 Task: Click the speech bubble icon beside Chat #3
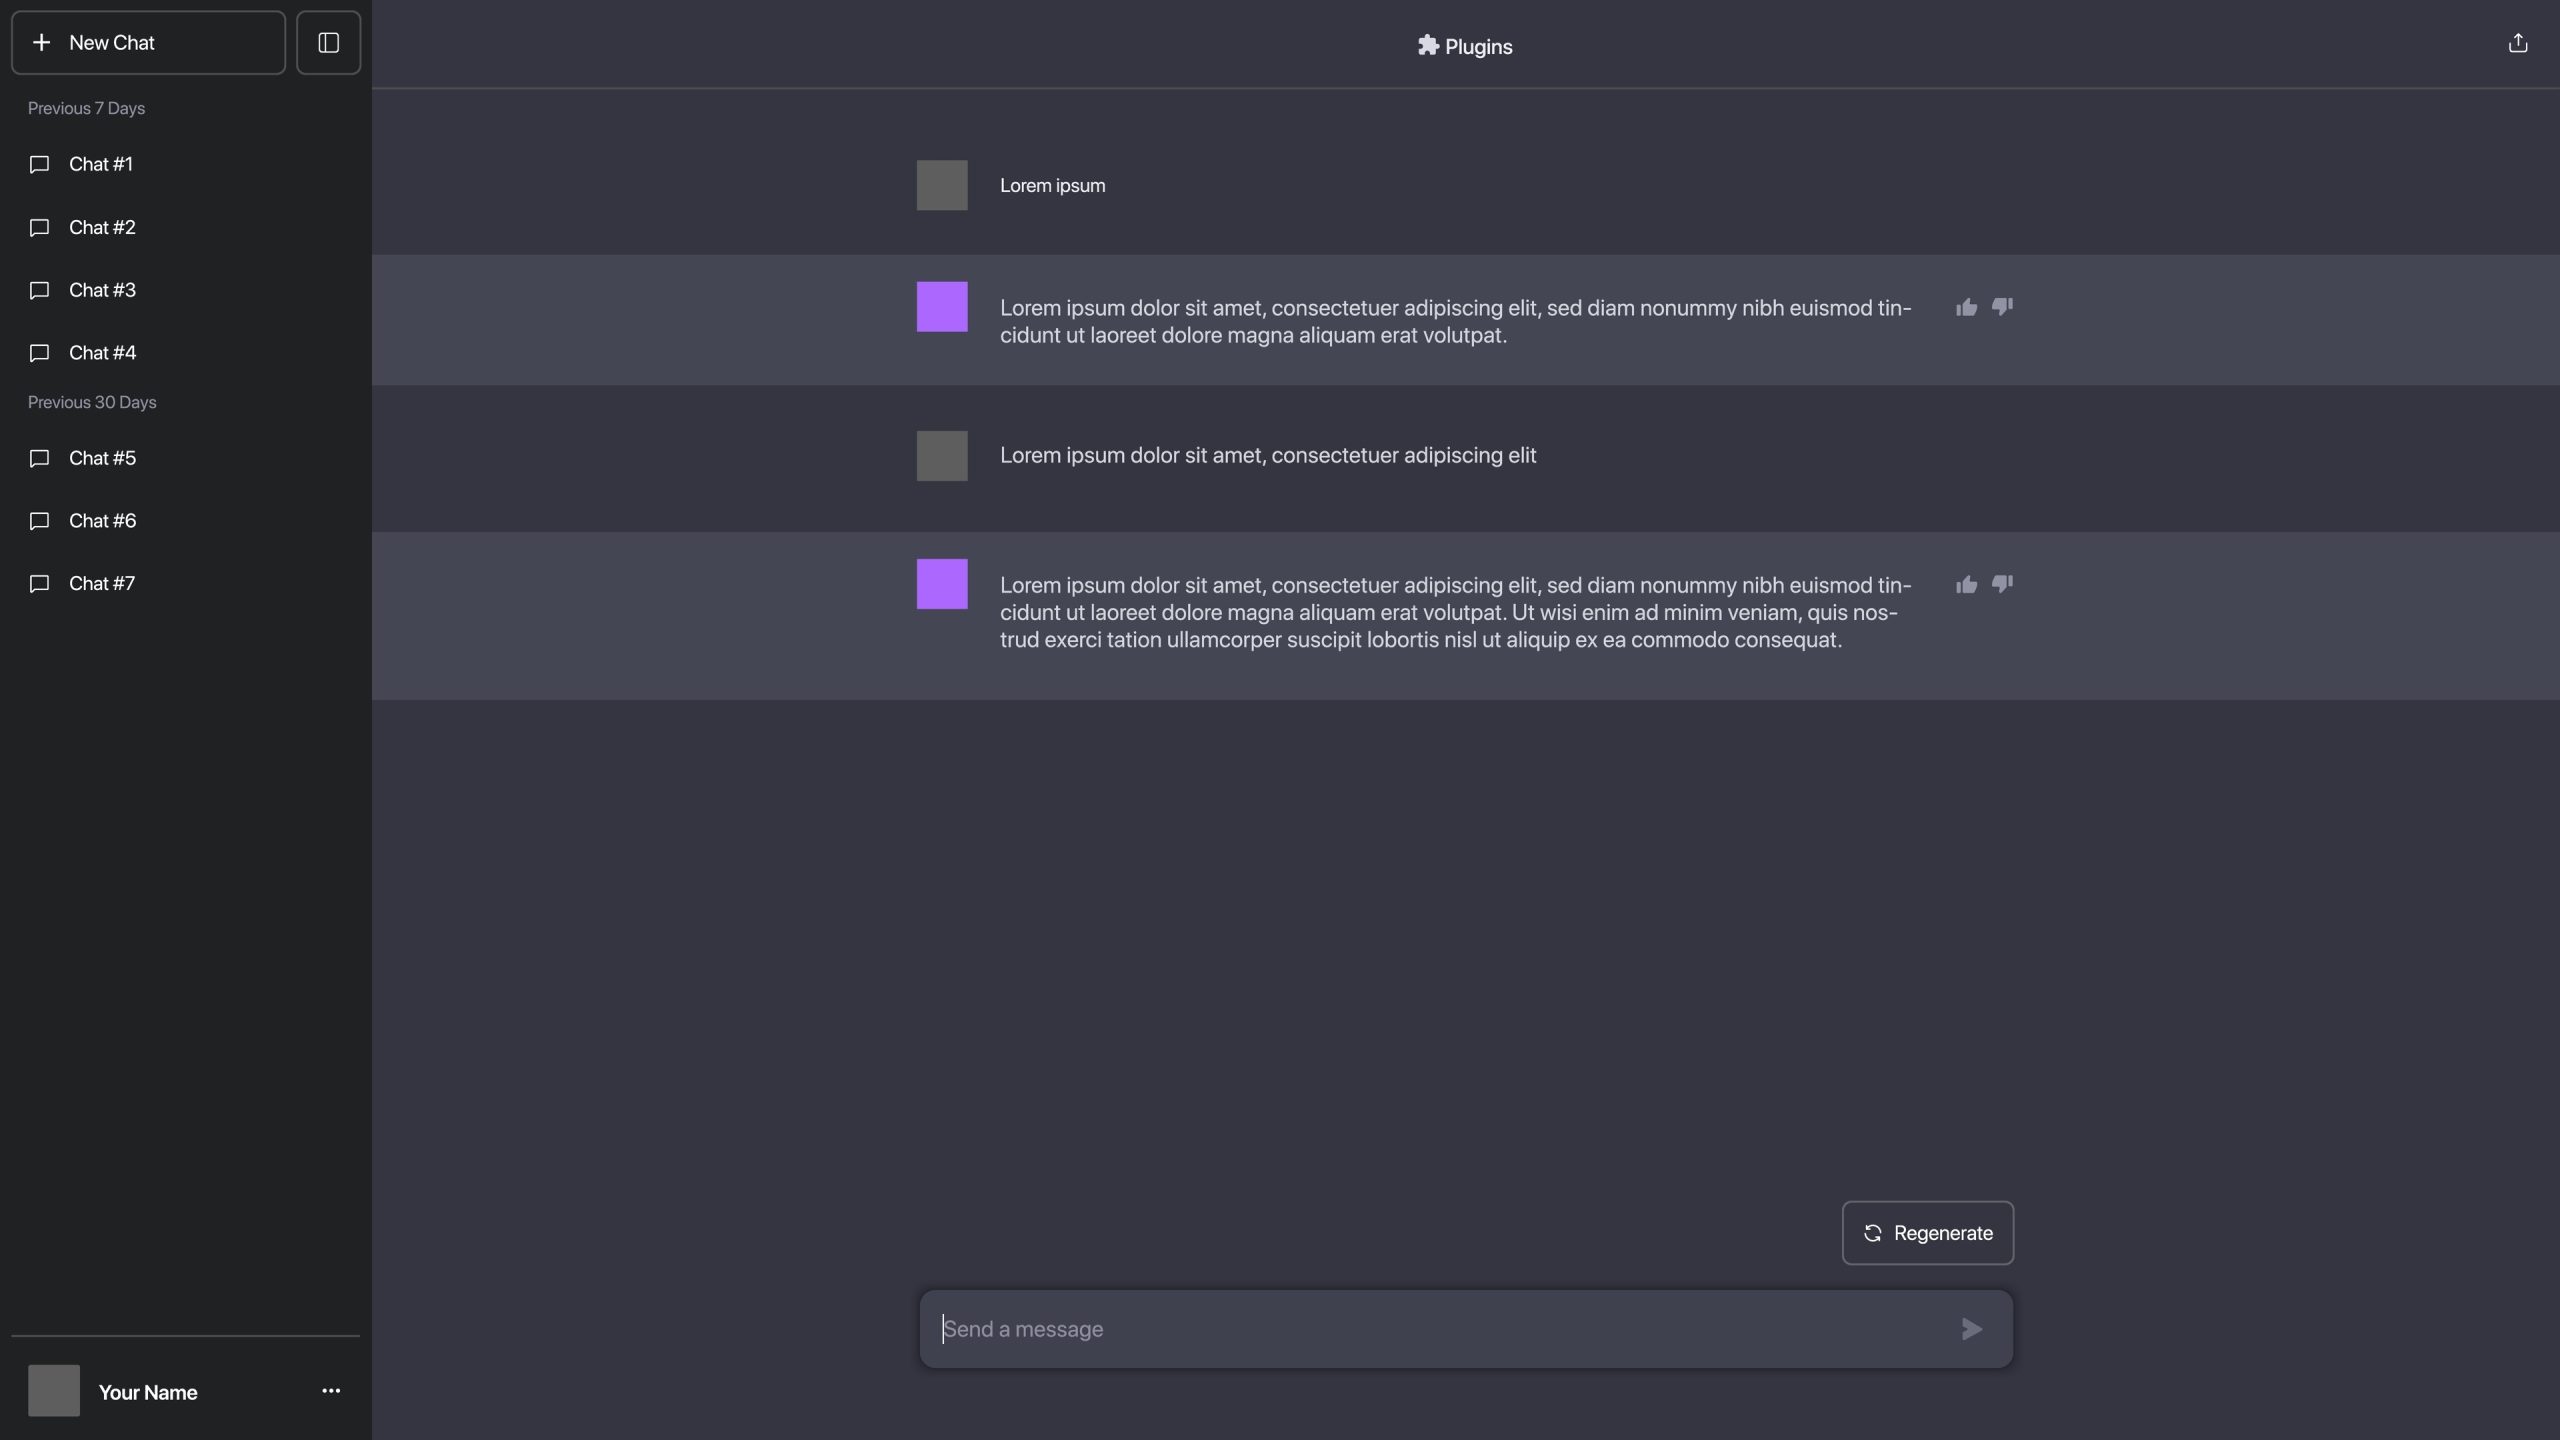click(x=40, y=291)
